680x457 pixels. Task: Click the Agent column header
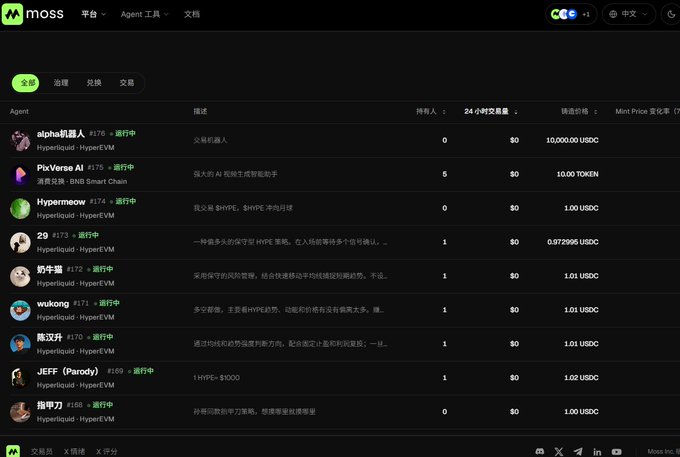pyautogui.click(x=19, y=111)
